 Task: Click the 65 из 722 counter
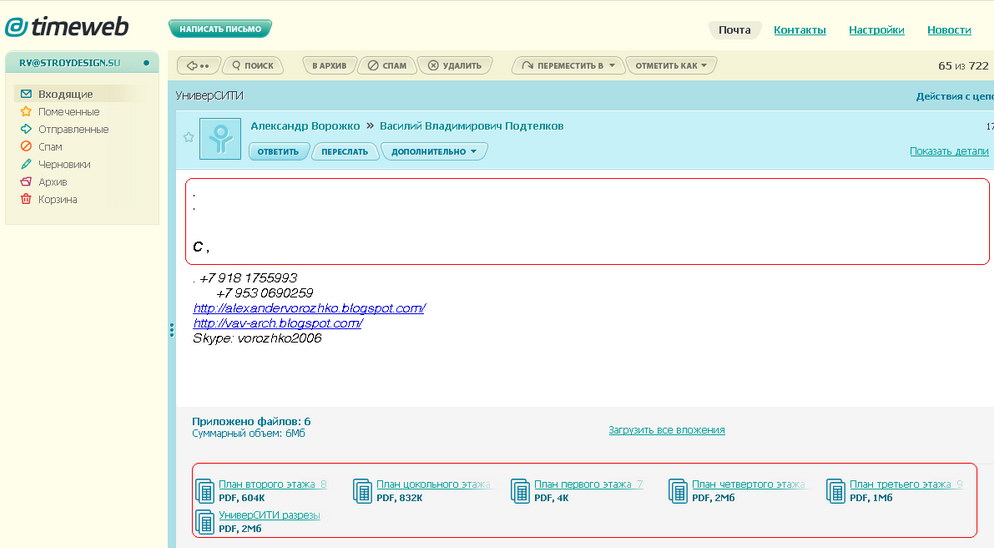point(963,66)
